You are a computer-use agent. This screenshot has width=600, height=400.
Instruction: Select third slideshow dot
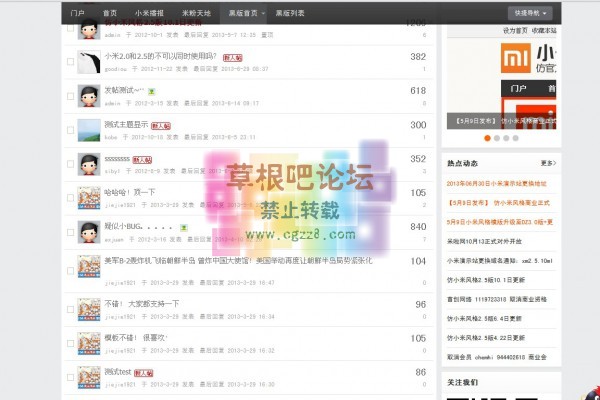pyautogui.click(x=506, y=138)
